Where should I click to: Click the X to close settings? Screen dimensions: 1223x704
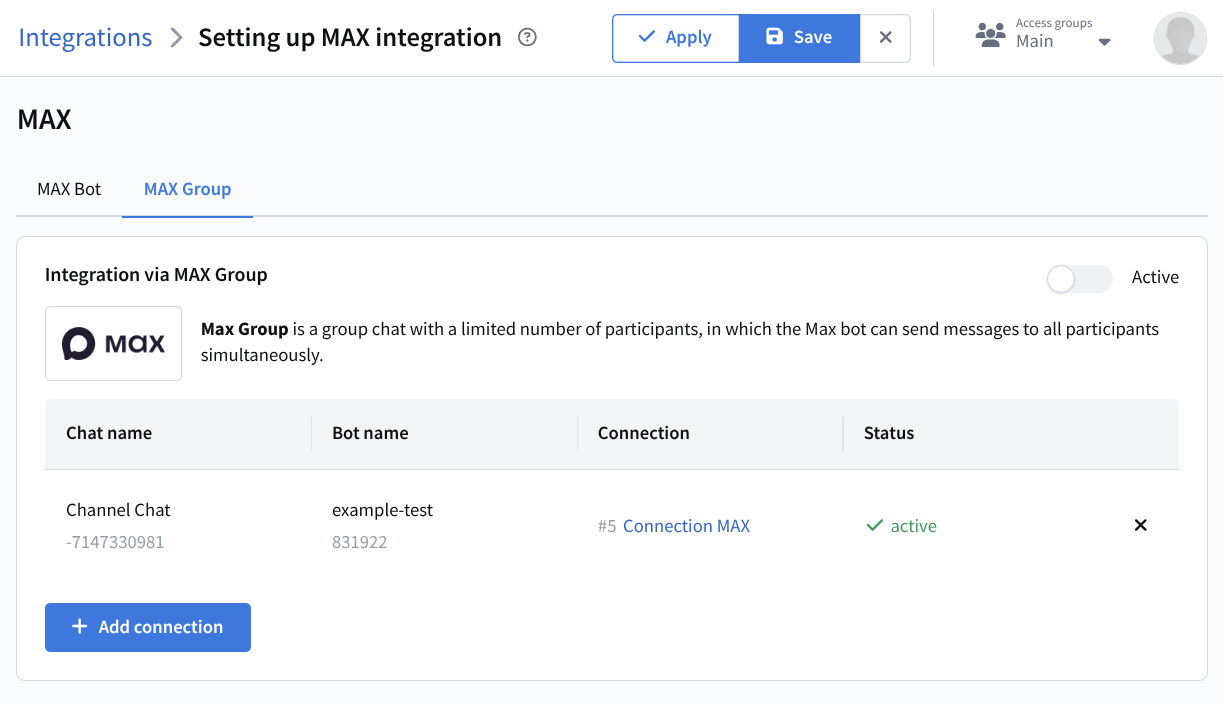(885, 38)
